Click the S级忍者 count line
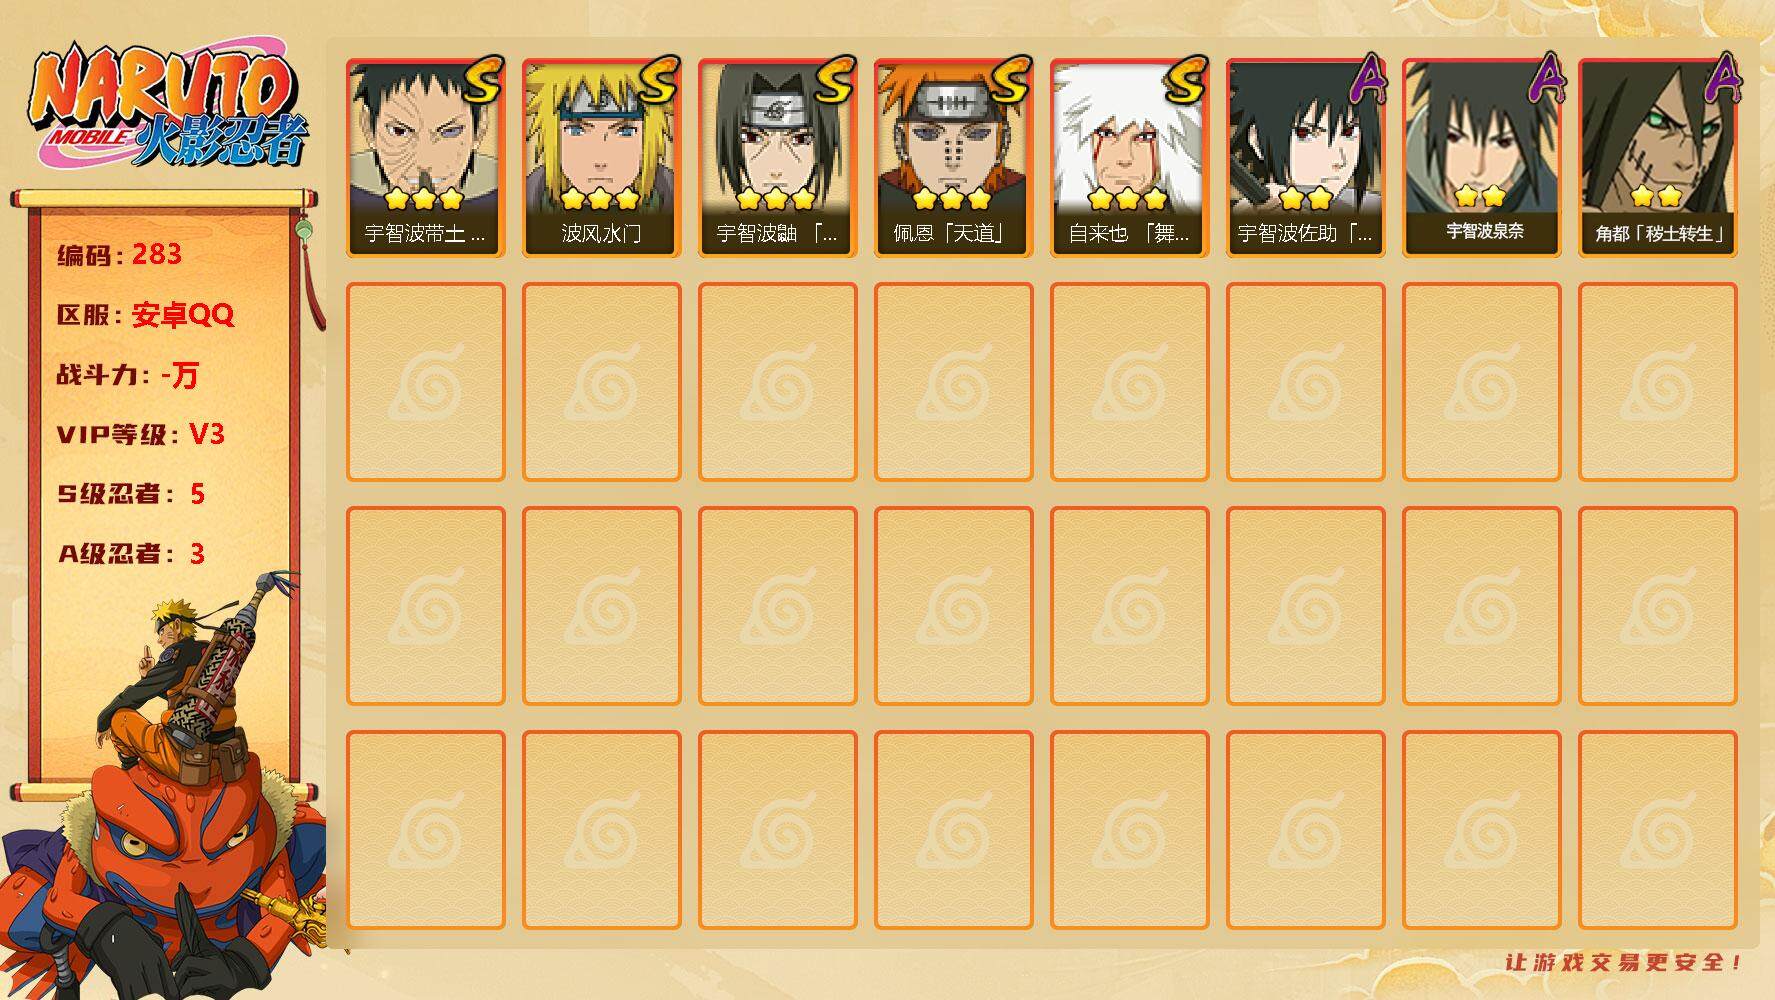Viewport: 1775px width, 1000px height. pyautogui.click(x=131, y=493)
